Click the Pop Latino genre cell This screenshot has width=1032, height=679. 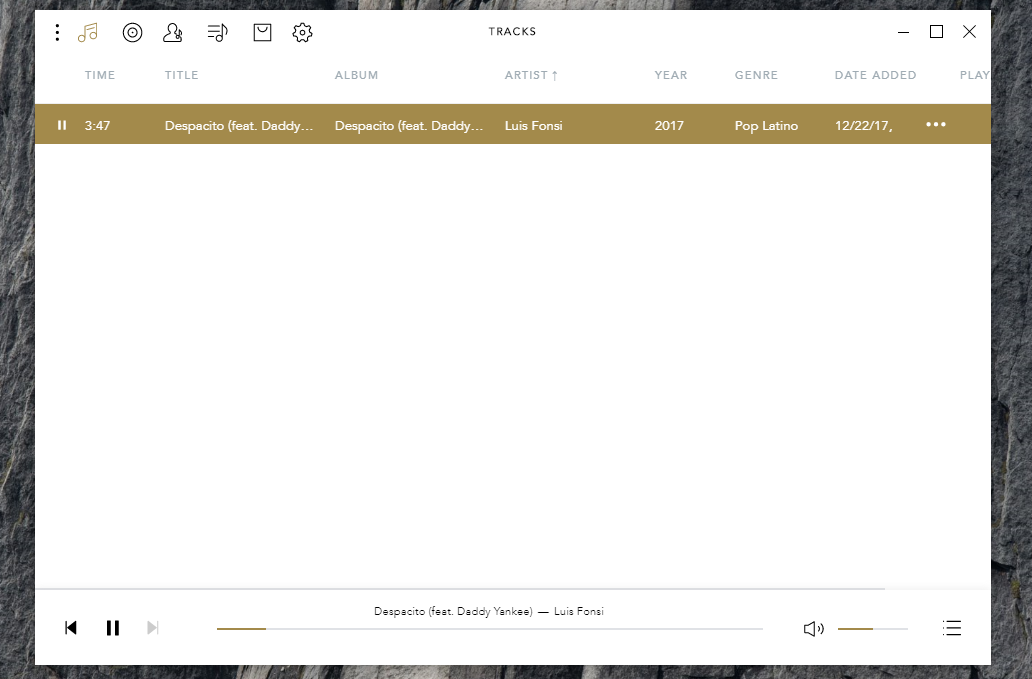[x=766, y=126]
